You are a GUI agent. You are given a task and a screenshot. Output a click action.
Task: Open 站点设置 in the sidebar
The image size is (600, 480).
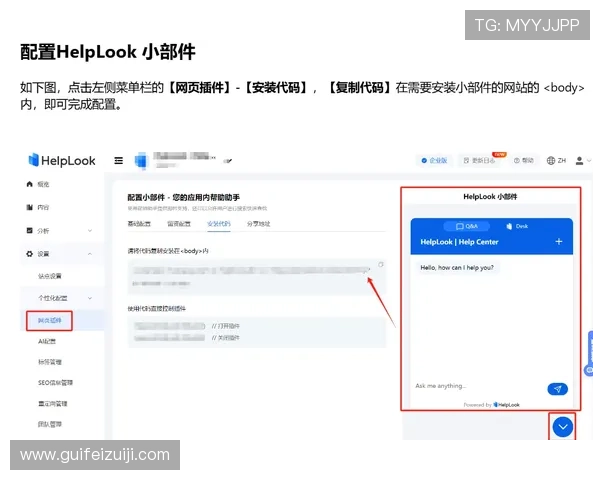pyautogui.click(x=50, y=276)
